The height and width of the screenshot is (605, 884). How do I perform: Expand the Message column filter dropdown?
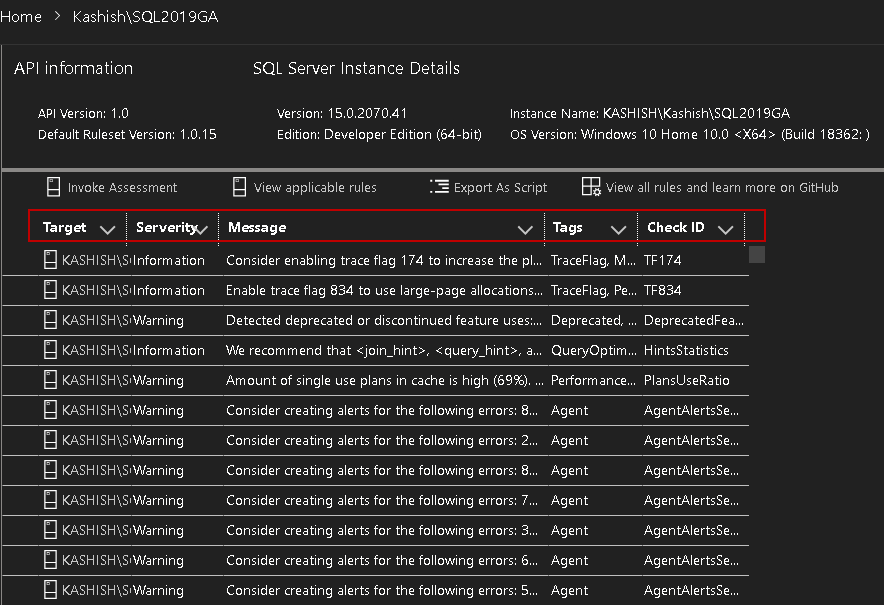coord(525,229)
